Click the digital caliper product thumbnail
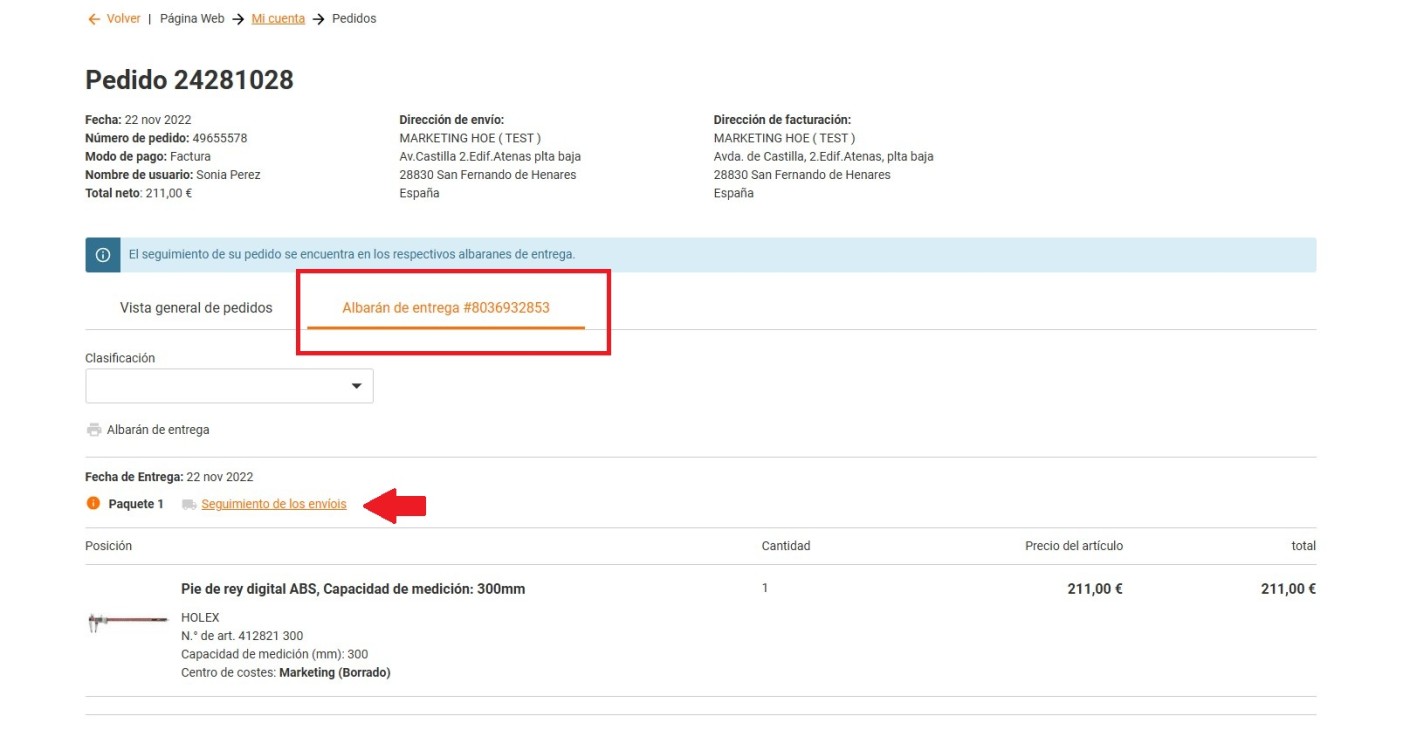 coord(128,622)
